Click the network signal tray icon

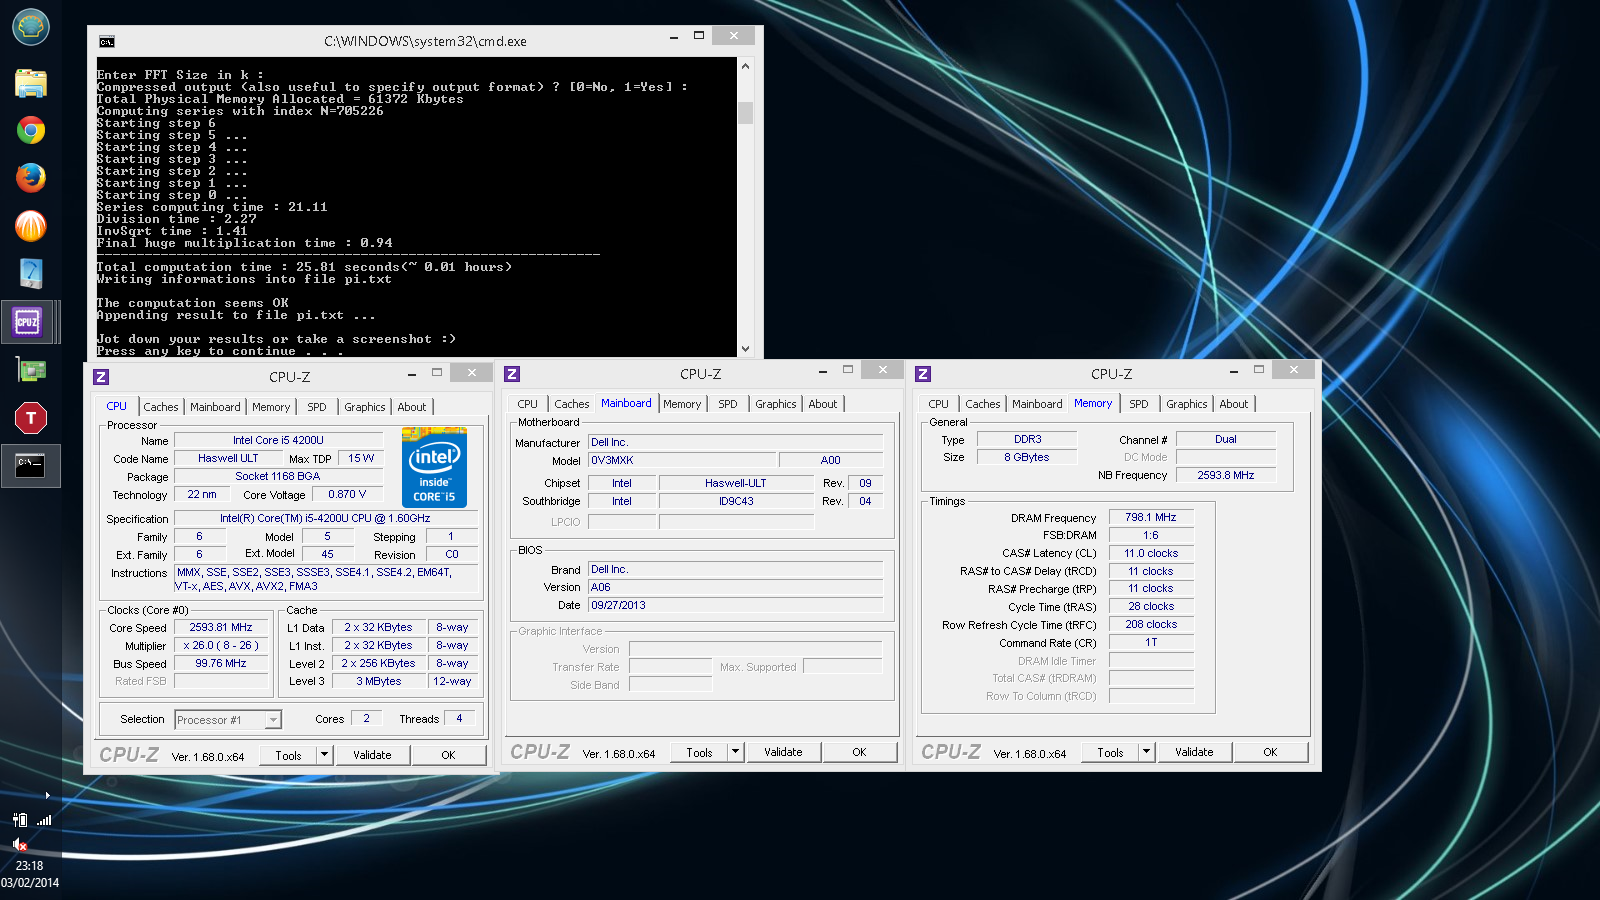point(44,820)
